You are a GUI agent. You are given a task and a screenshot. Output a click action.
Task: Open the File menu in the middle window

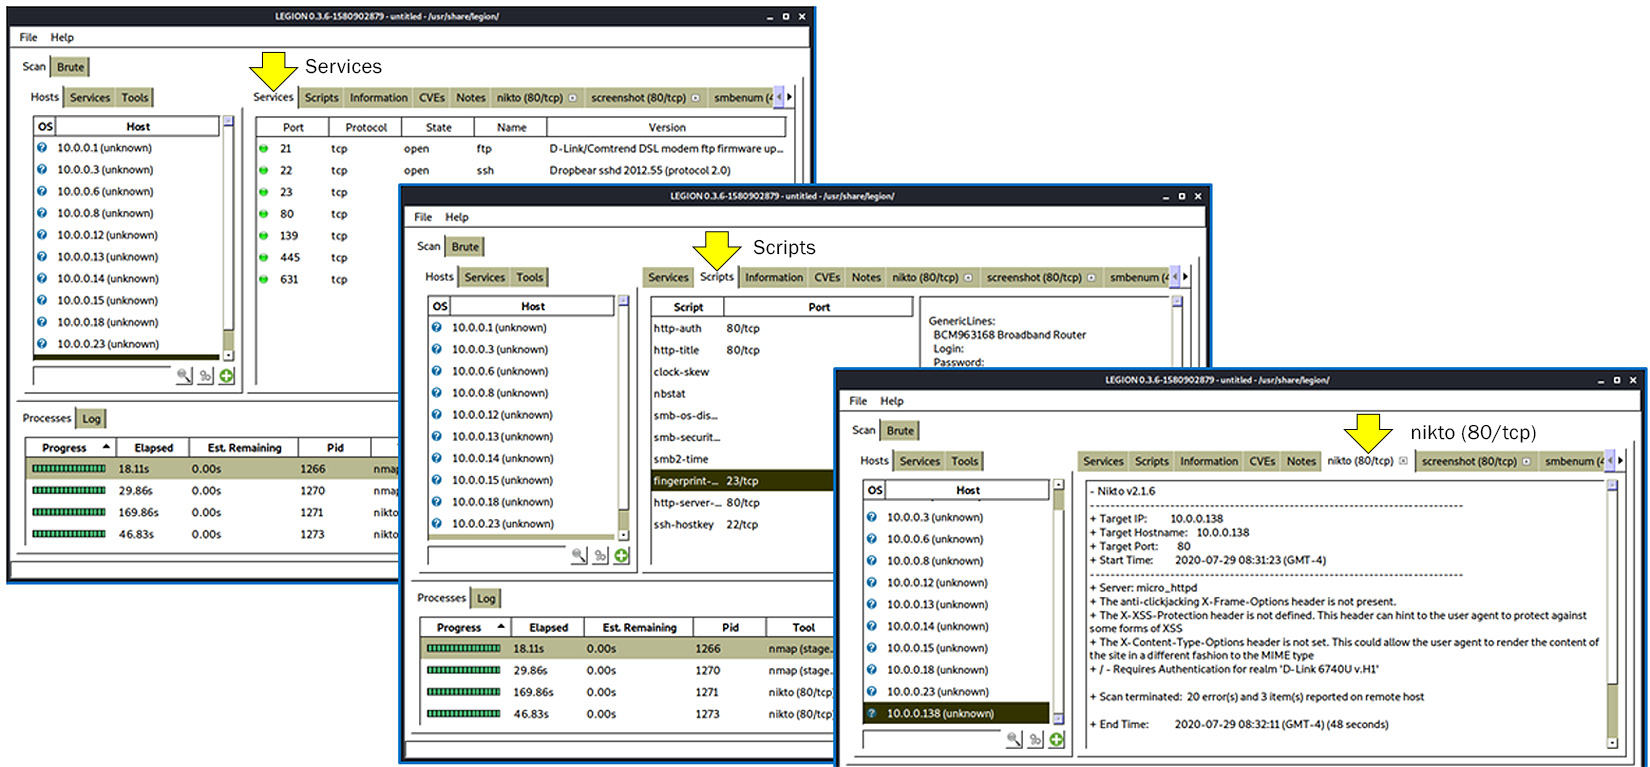(x=424, y=217)
